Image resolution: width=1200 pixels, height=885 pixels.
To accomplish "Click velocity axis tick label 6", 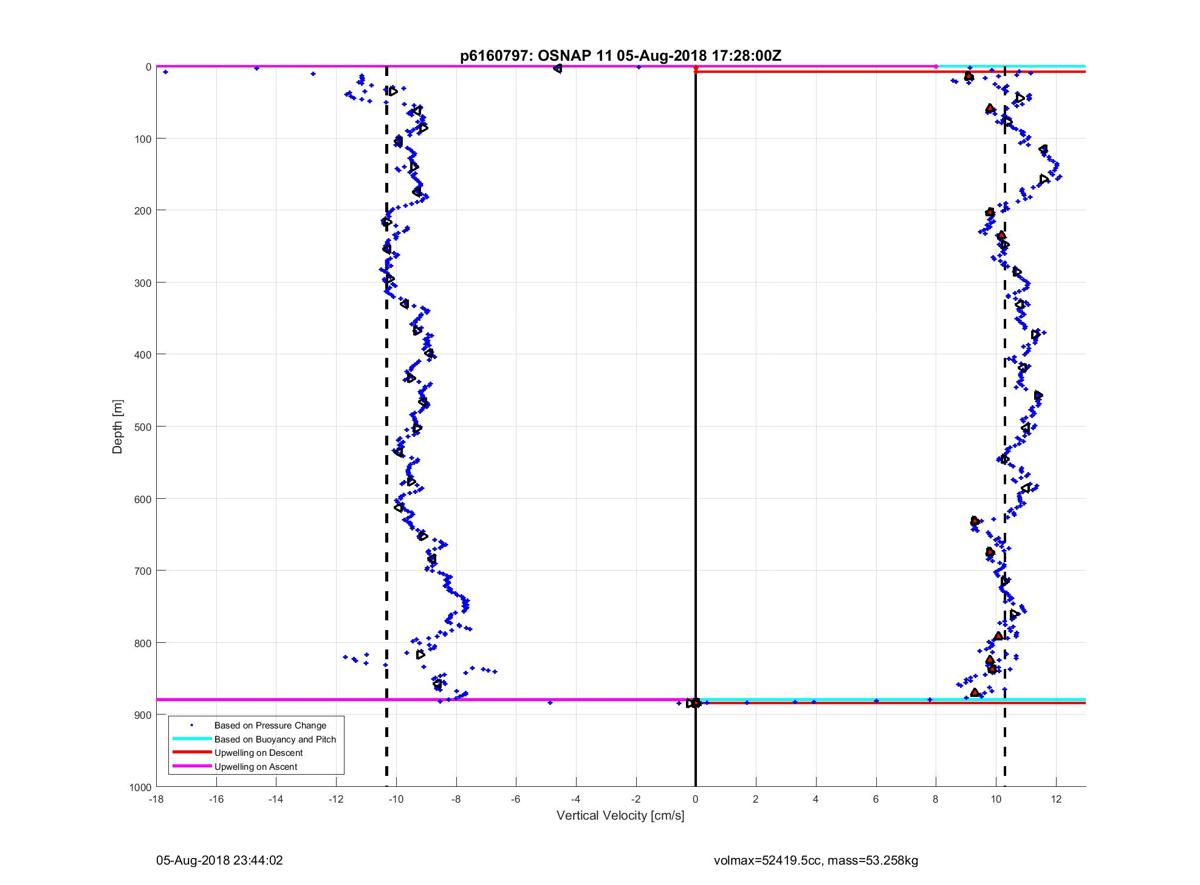I will [x=876, y=799].
